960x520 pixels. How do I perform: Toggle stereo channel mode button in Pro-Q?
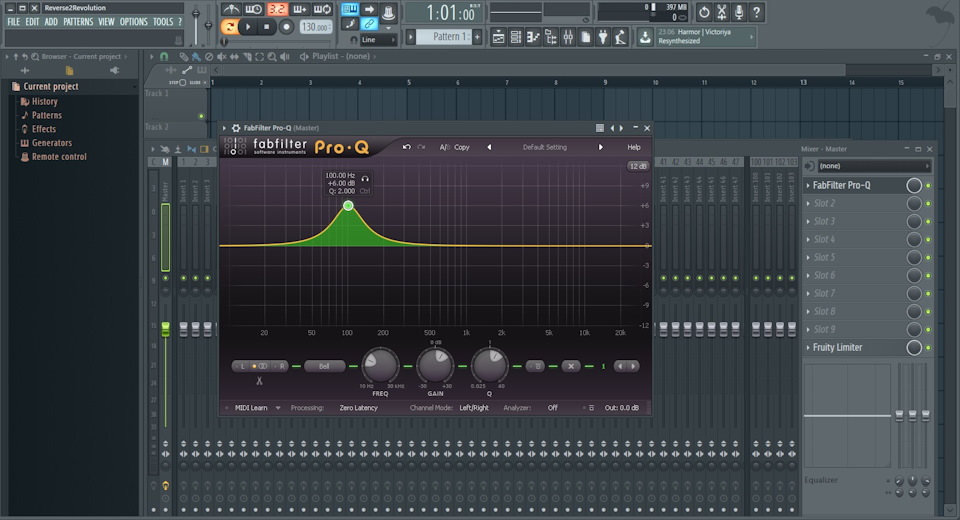coord(260,366)
